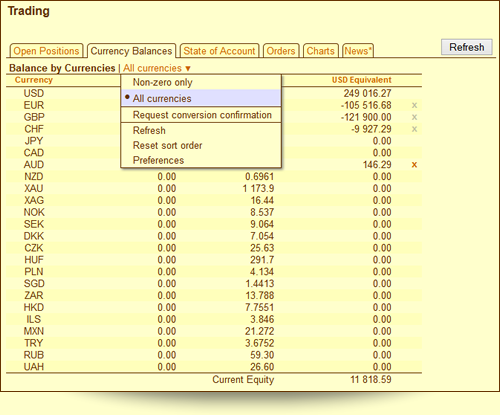Viewport: 500px width, 415px height.
Task: Click the HUF rate 291.7
Action: [262, 260]
